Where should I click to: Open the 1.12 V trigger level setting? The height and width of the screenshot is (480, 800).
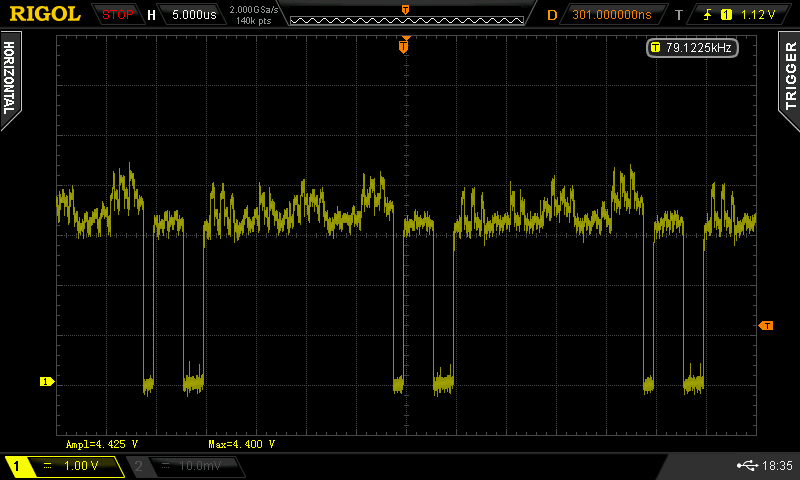click(758, 15)
